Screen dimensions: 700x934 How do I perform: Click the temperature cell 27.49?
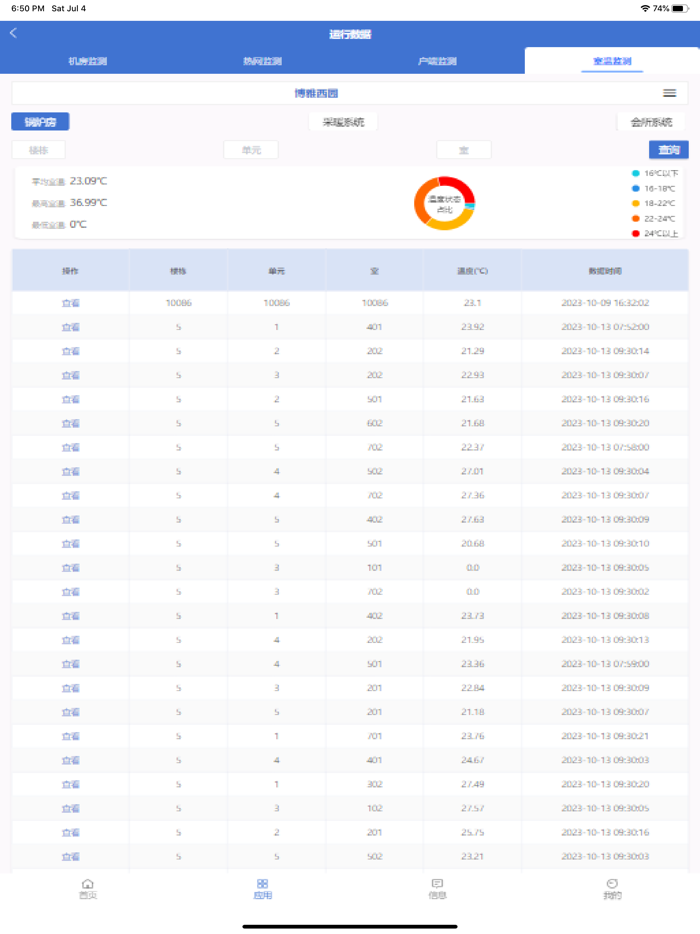click(472, 784)
